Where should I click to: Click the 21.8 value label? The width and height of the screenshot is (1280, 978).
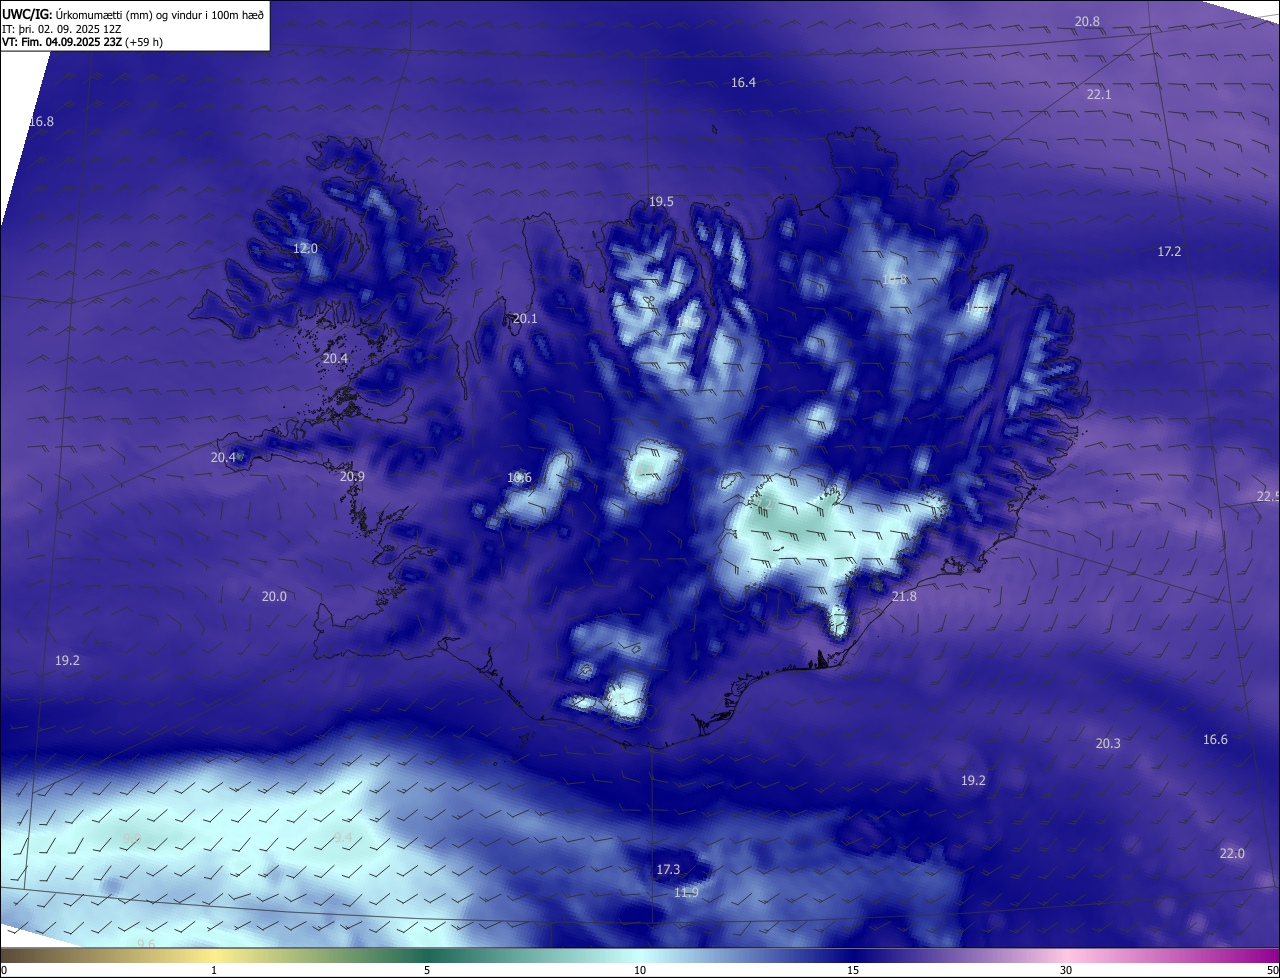pyautogui.click(x=904, y=597)
